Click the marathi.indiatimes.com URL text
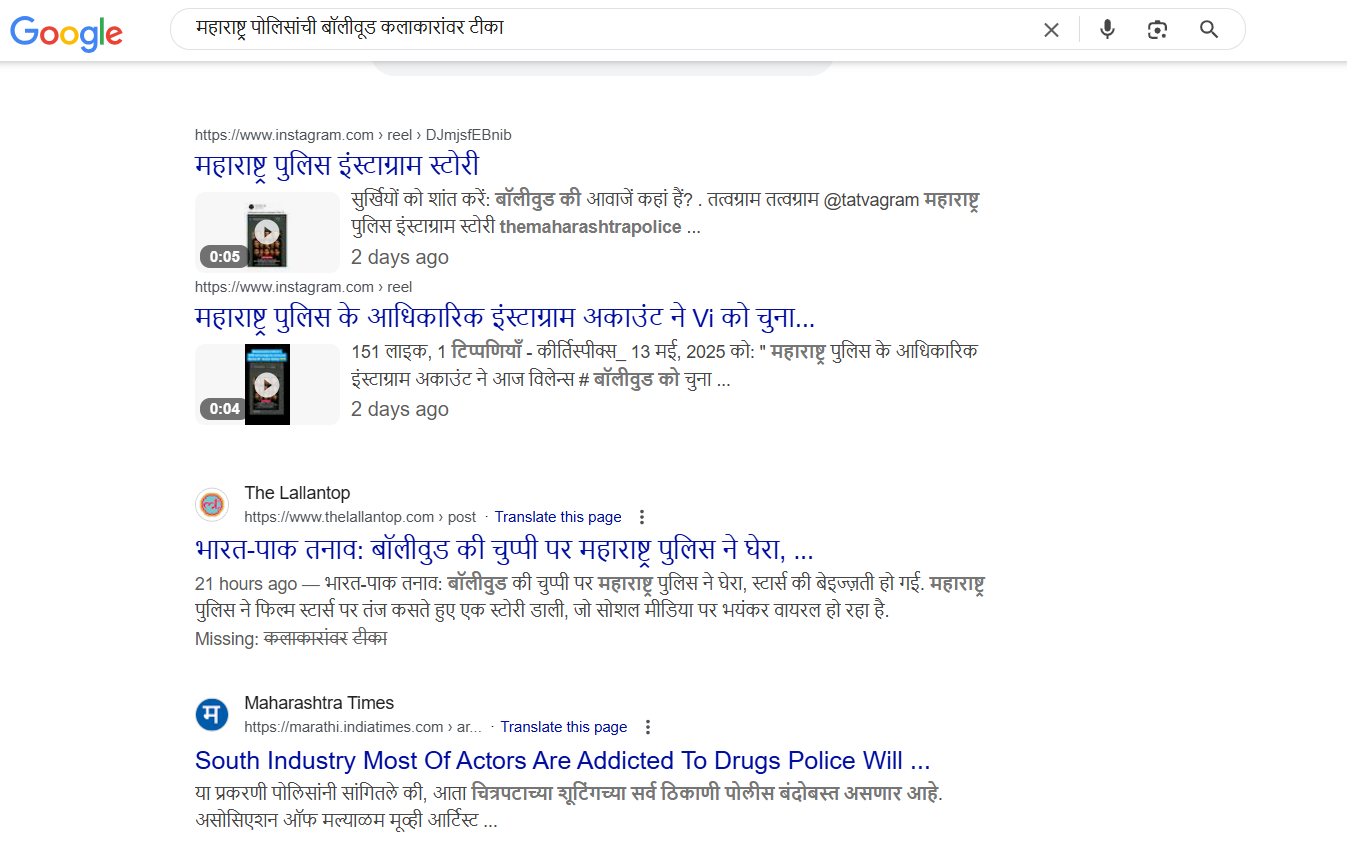 click(363, 727)
